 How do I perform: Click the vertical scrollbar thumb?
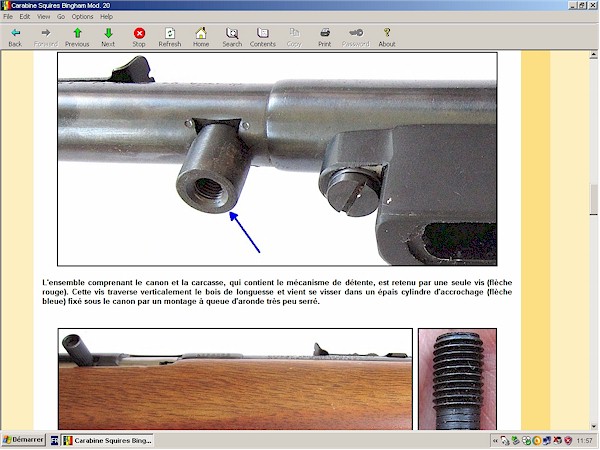tap(593, 199)
